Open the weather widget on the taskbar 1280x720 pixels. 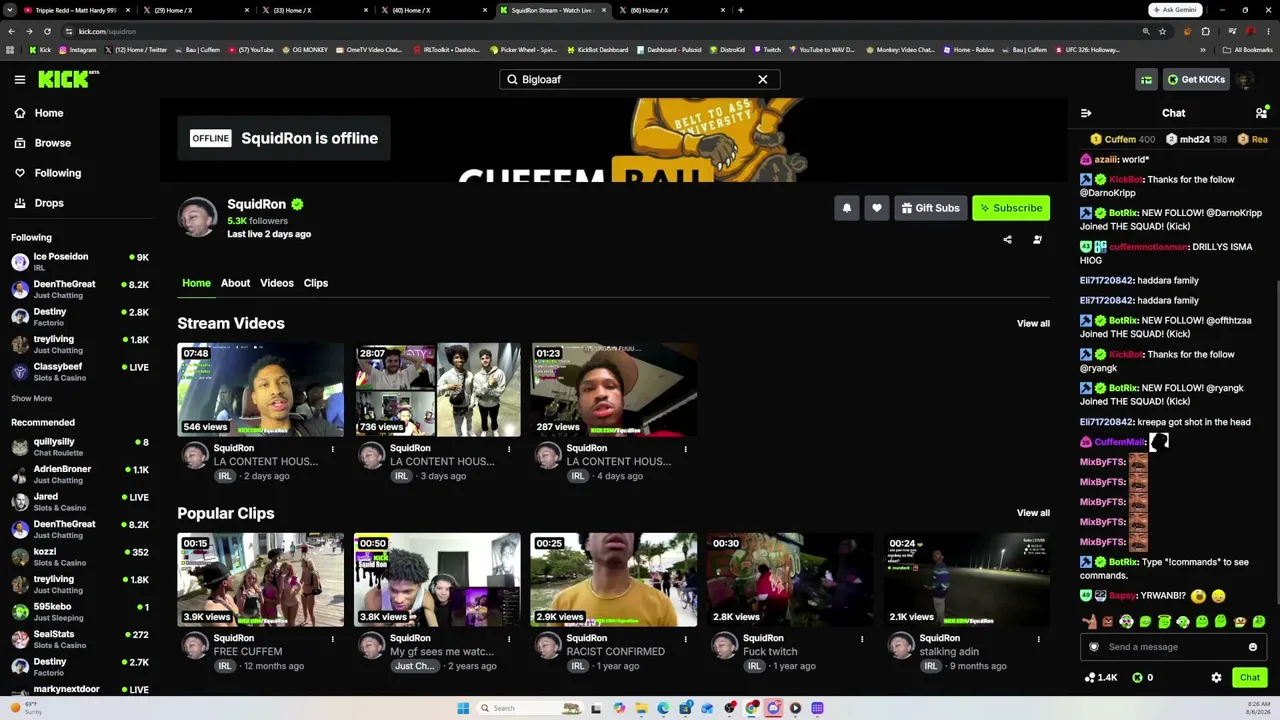25,708
